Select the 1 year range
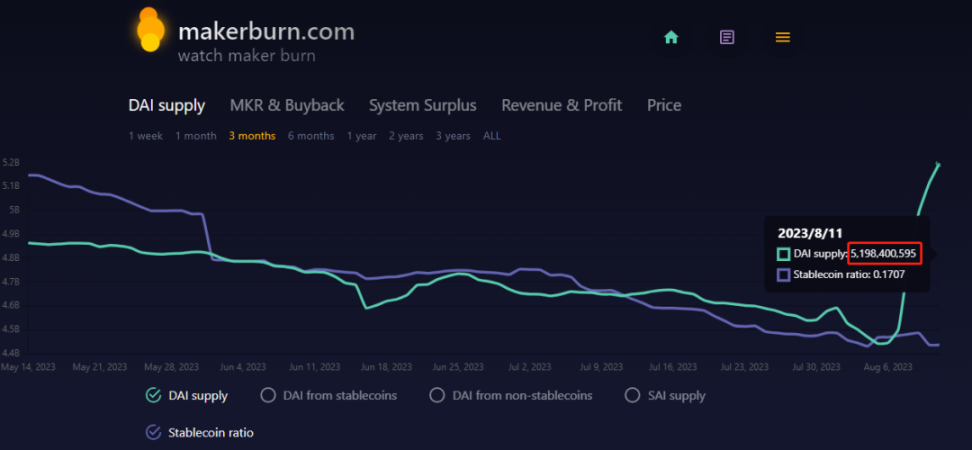 pyautogui.click(x=361, y=136)
